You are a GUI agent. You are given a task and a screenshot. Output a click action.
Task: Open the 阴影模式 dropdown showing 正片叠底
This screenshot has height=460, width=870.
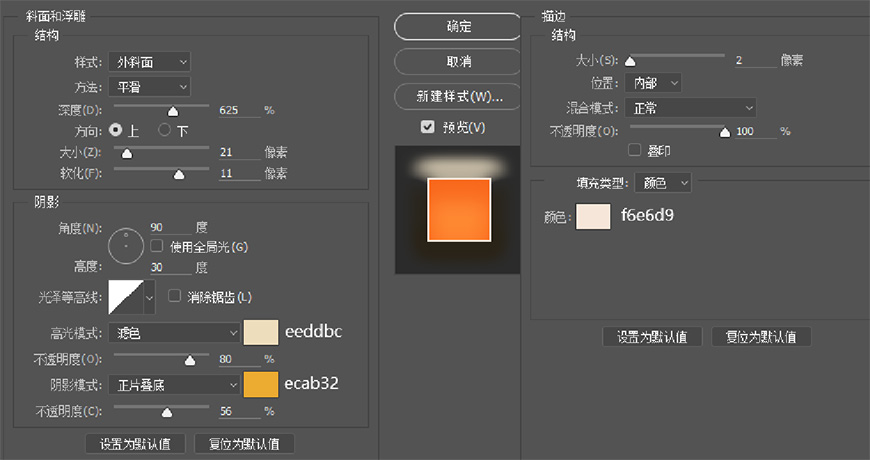click(174, 385)
